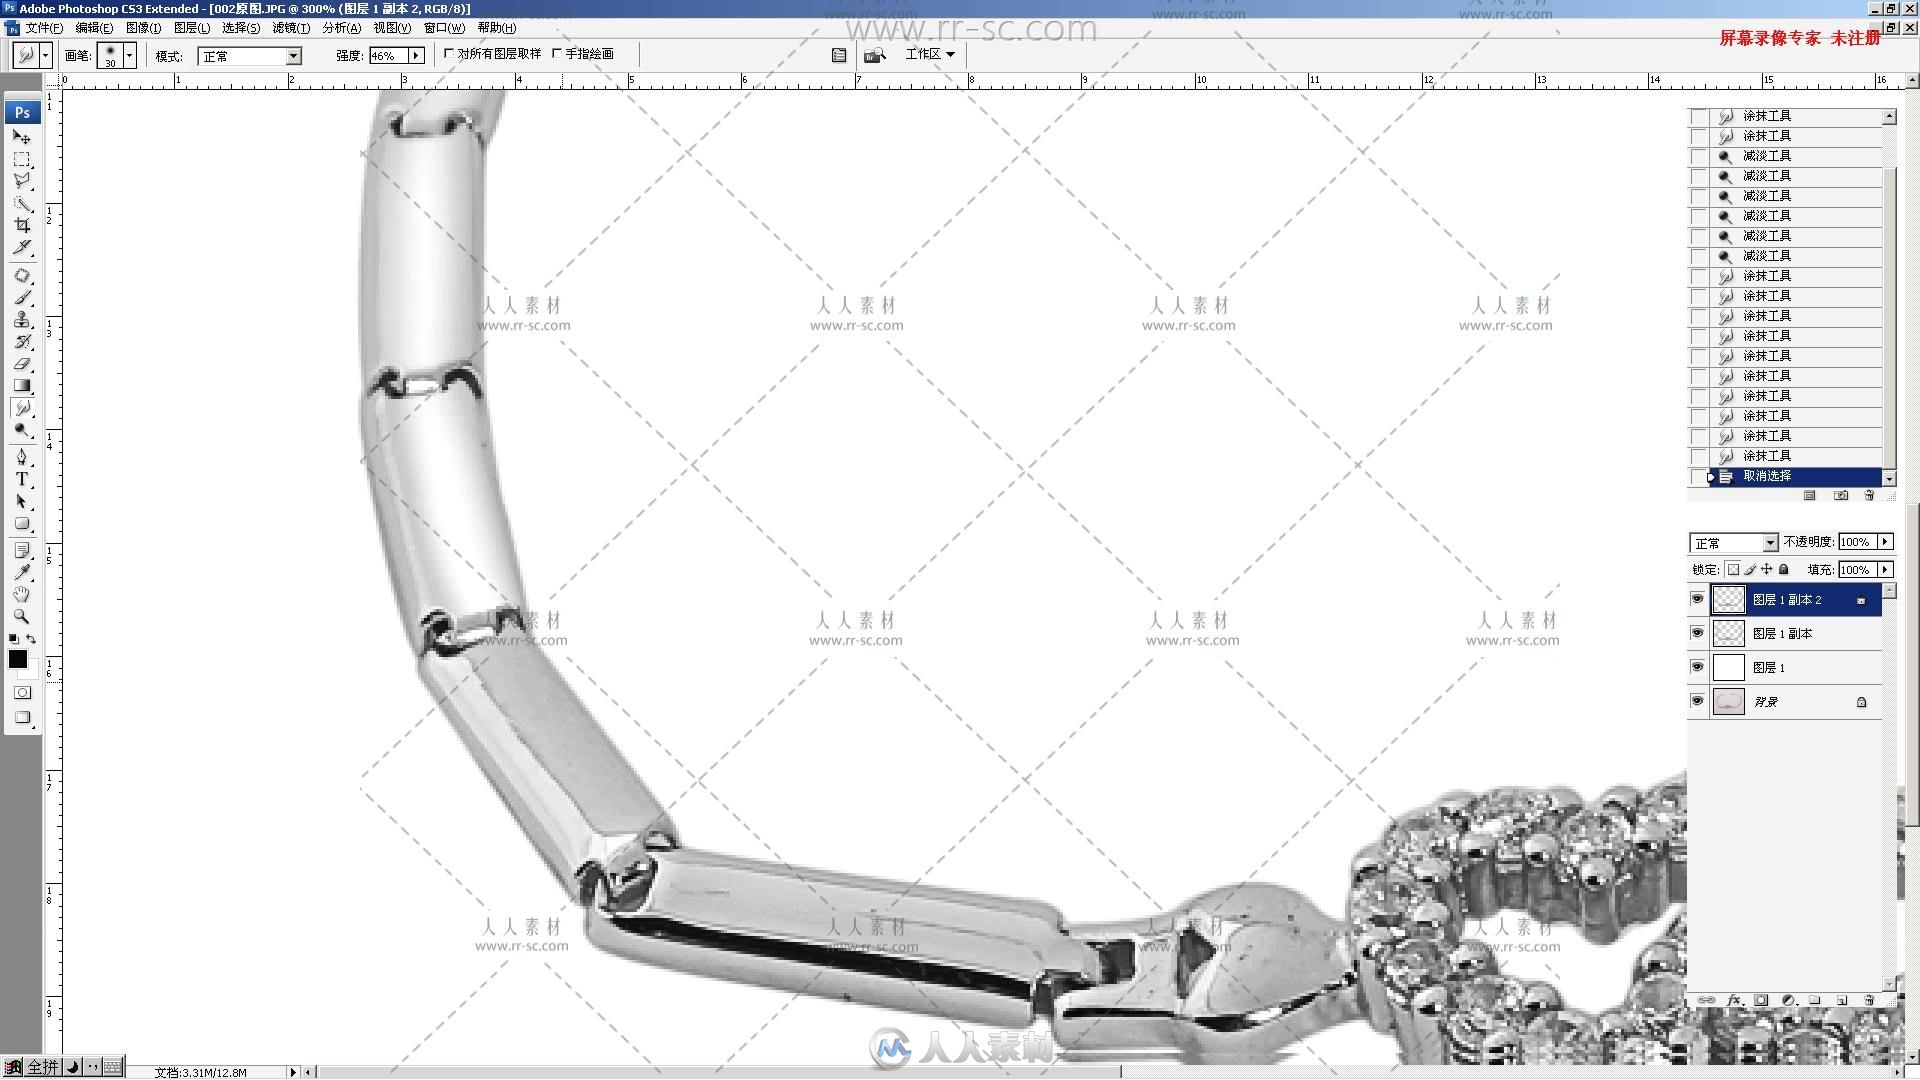Select the Healing Brush tool

21,275
